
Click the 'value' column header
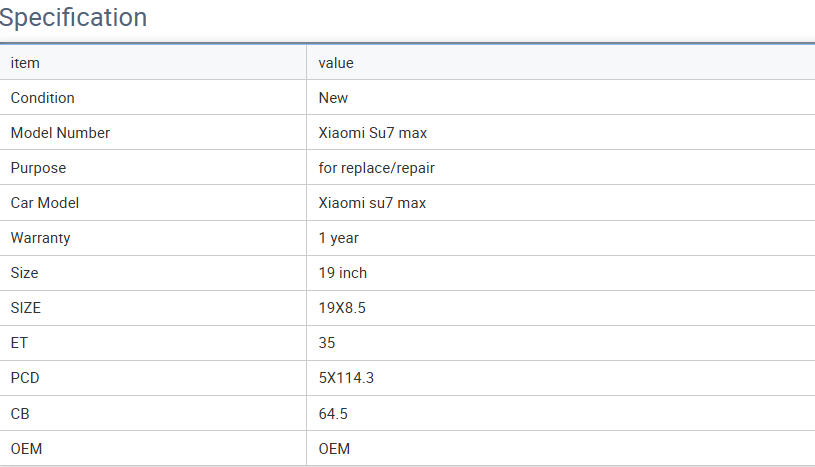(336, 63)
